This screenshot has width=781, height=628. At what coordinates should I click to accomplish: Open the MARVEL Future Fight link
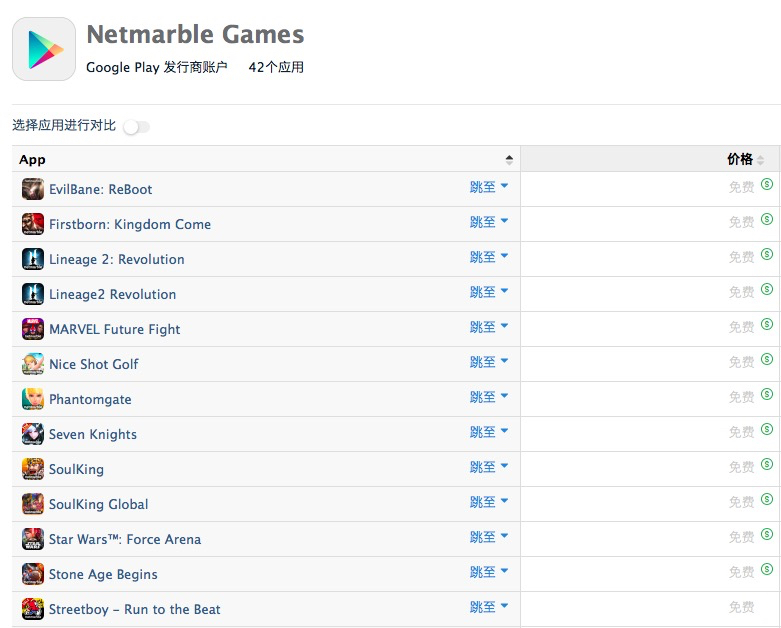(115, 329)
